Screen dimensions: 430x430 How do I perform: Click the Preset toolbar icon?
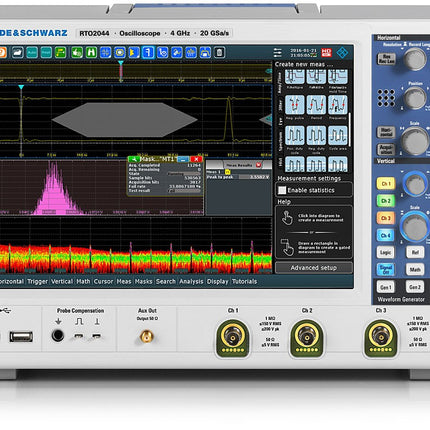click(46, 52)
